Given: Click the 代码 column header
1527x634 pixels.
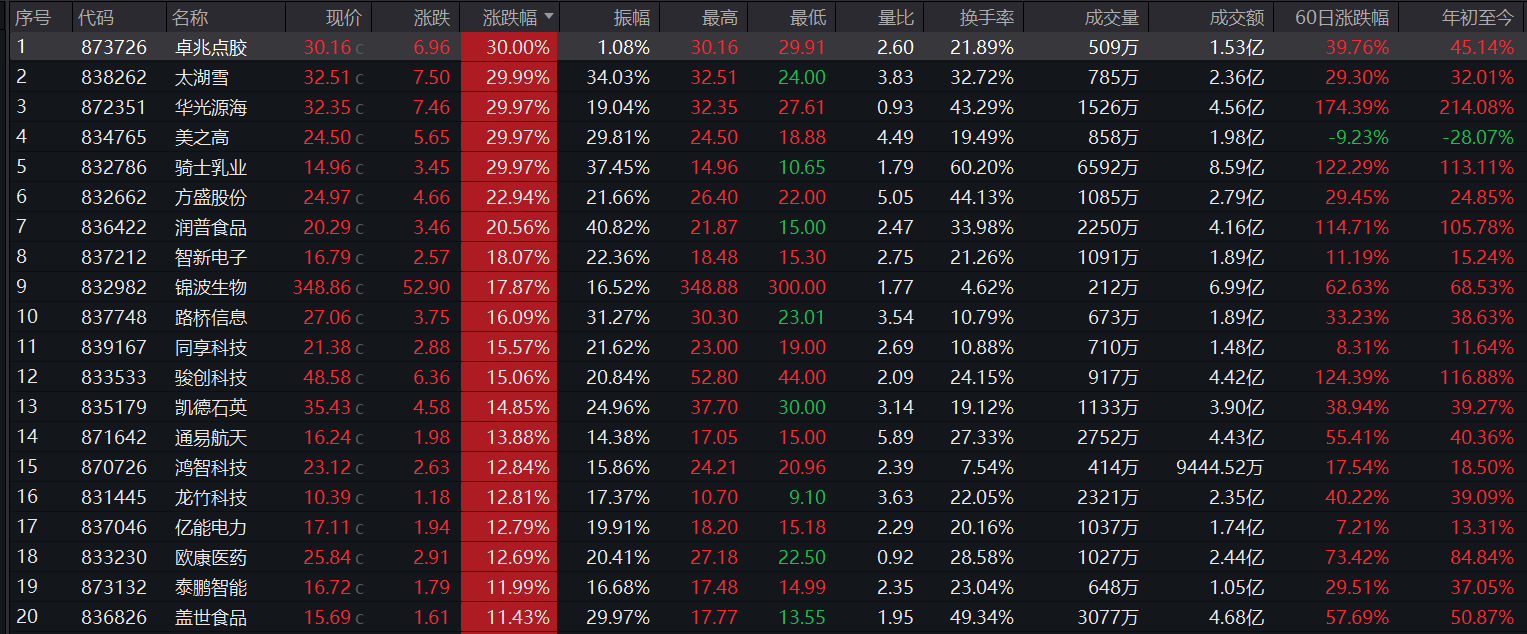Looking at the screenshot, I should tap(96, 17).
